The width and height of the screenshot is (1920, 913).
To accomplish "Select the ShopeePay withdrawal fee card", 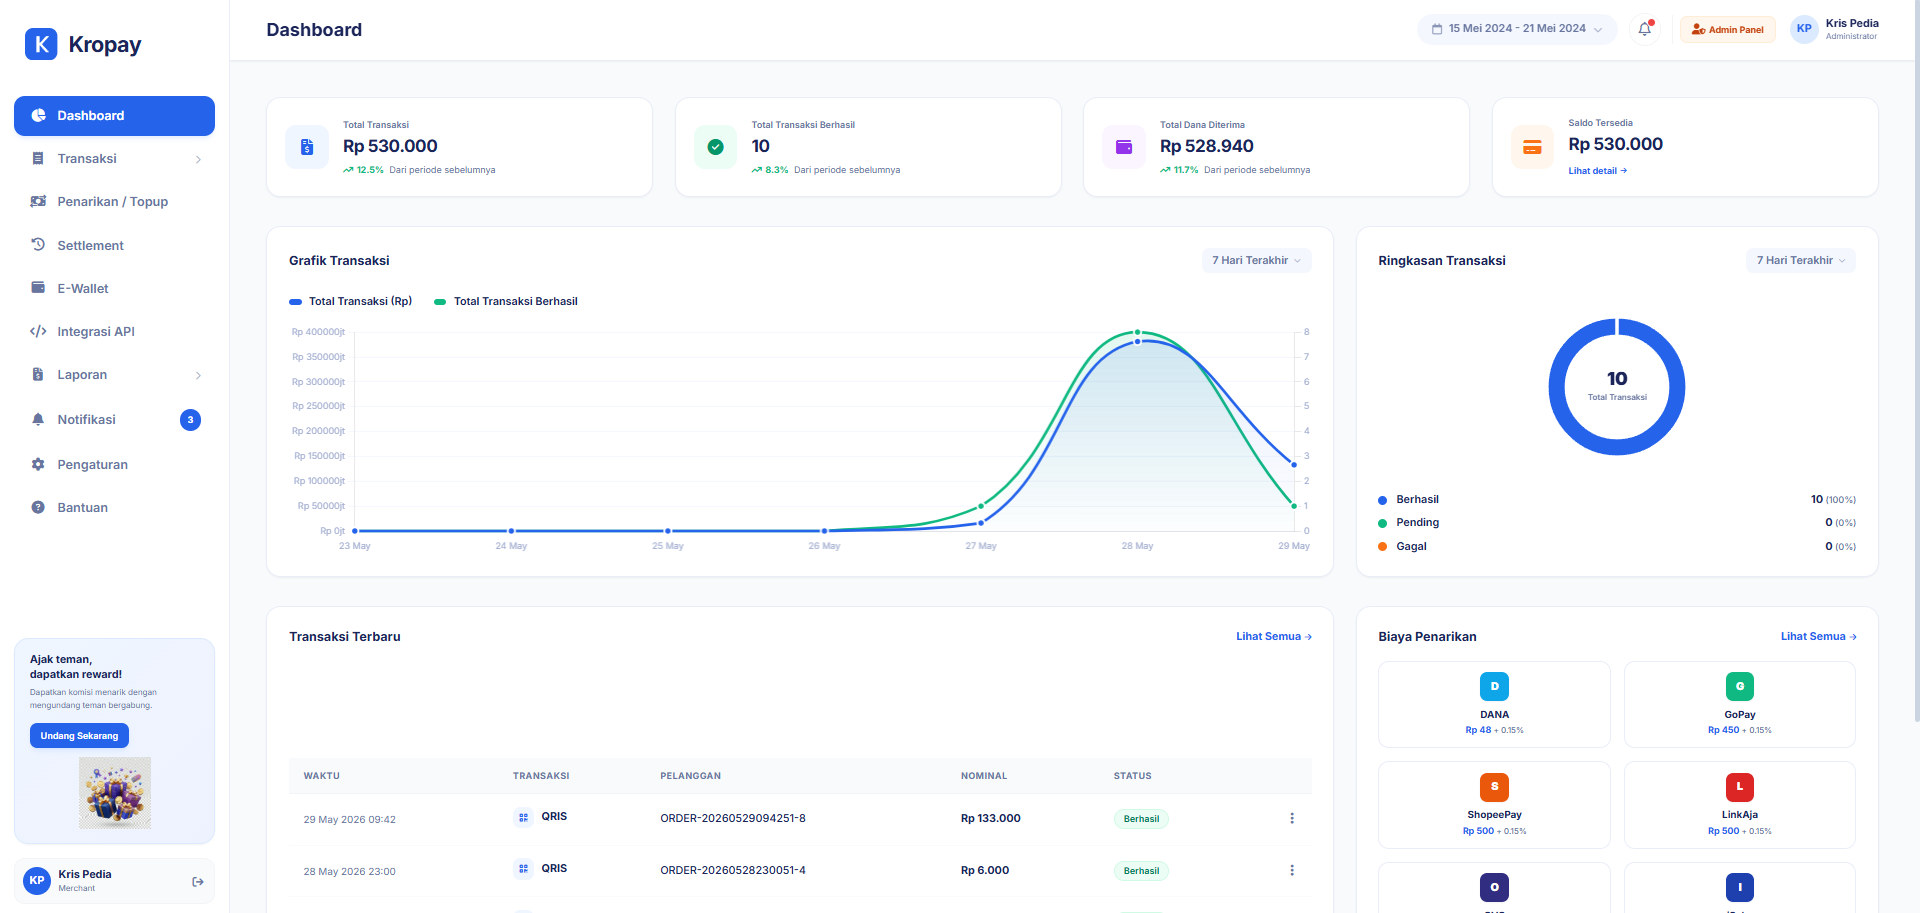I will coord(1494,805).
